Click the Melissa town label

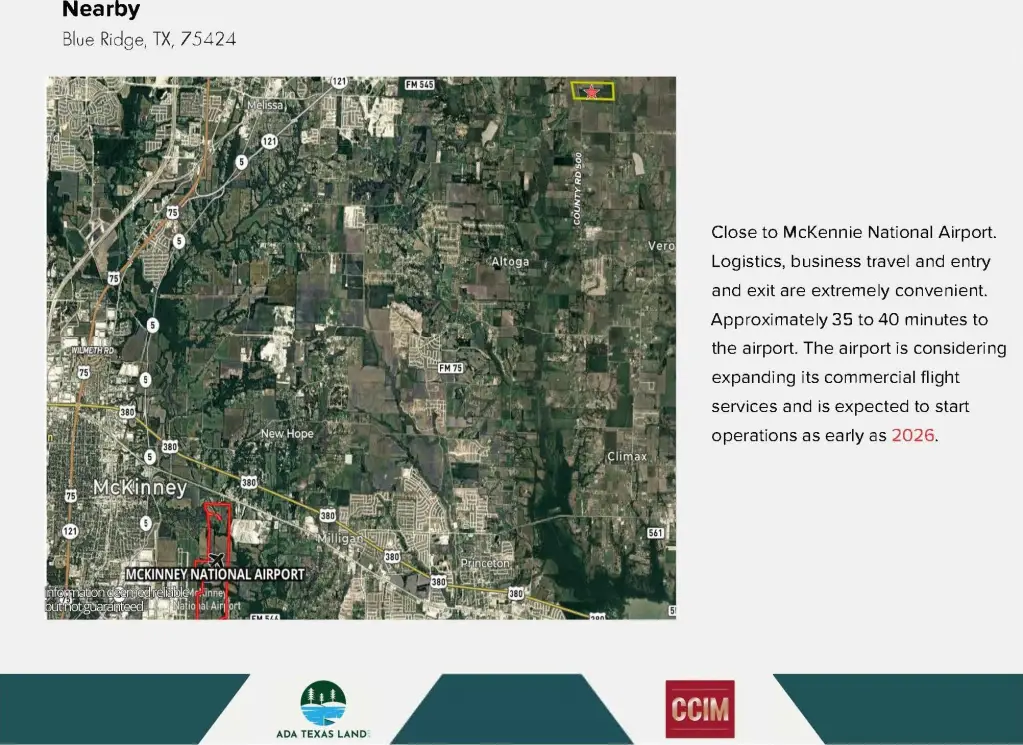[266, 105]
